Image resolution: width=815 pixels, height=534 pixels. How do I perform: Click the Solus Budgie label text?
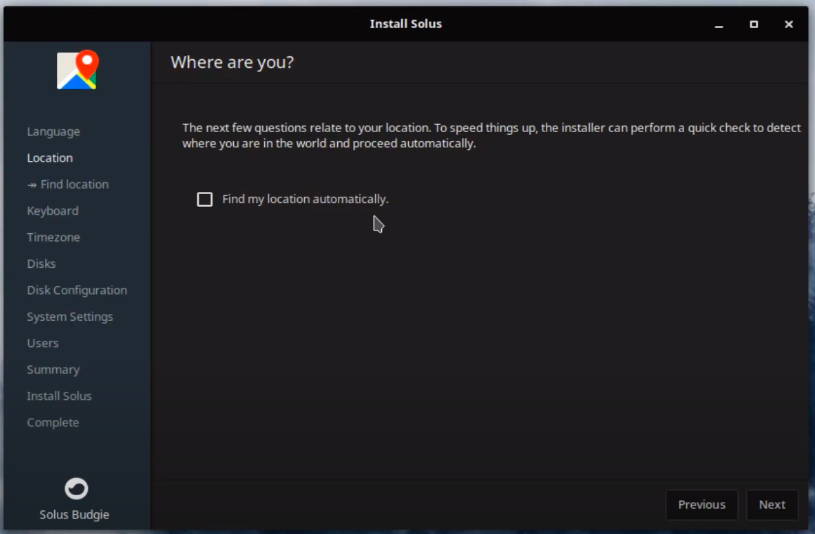(74, 515)
